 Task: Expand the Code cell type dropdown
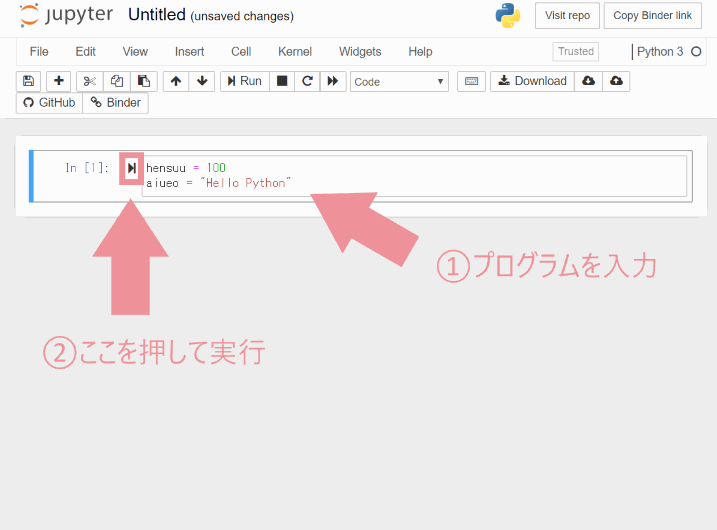point(399,82)
